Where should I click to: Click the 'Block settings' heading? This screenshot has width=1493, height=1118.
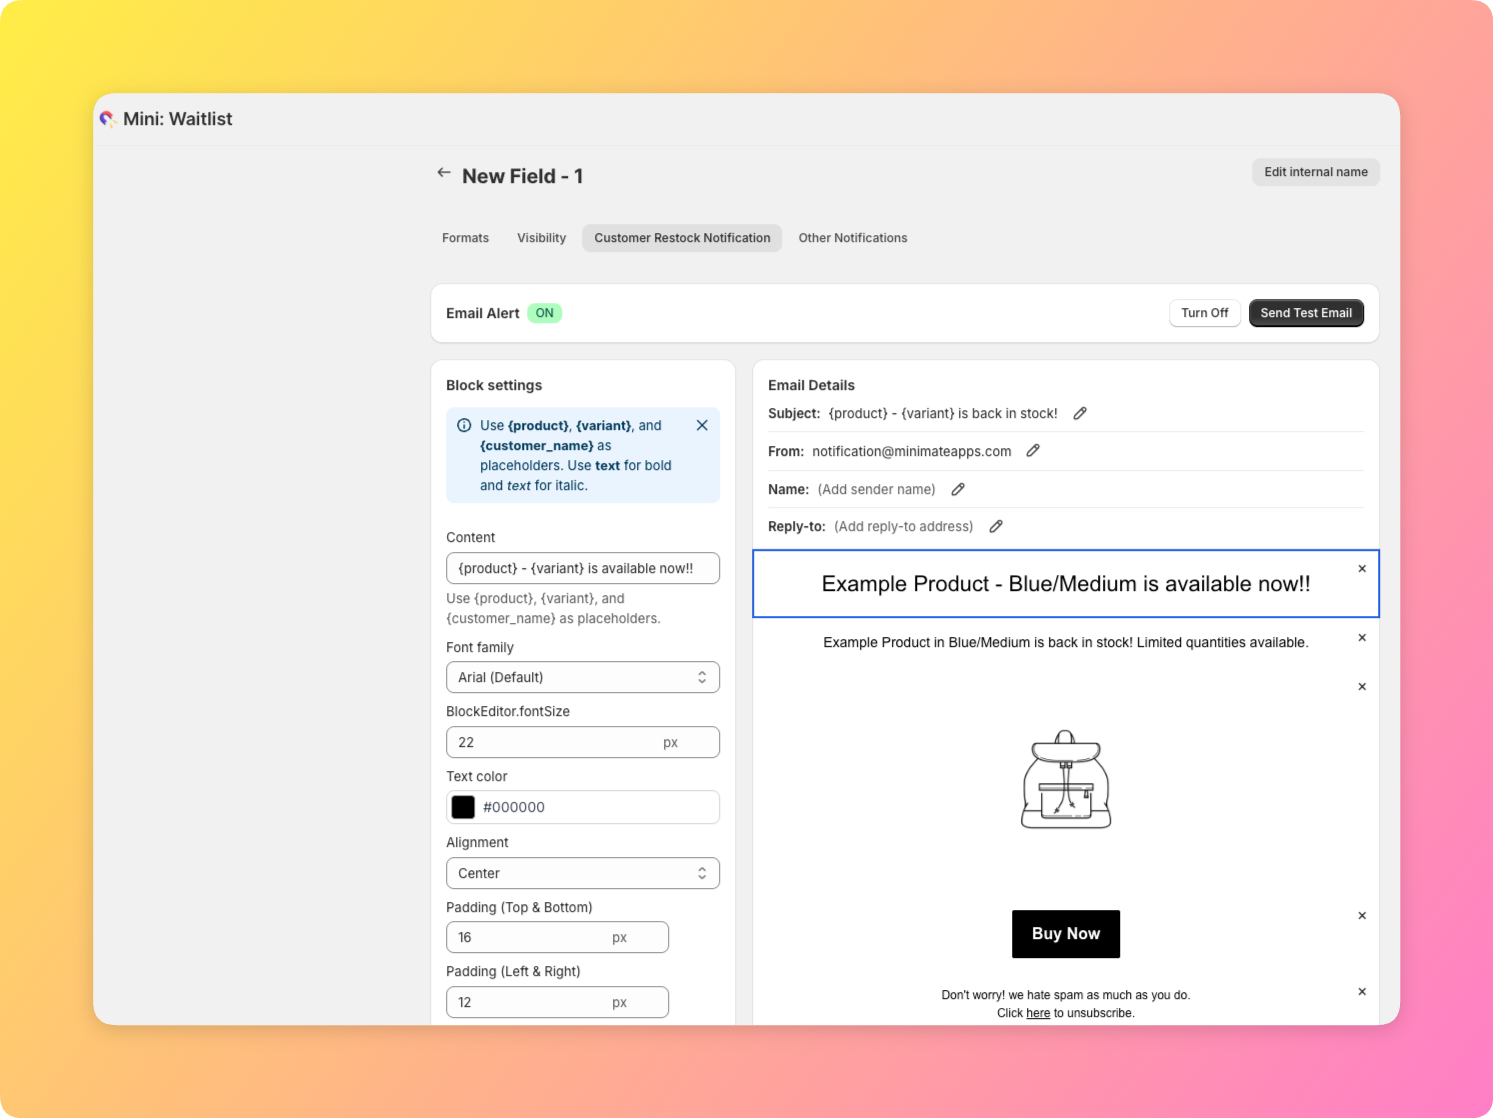(x=494, y=385)
